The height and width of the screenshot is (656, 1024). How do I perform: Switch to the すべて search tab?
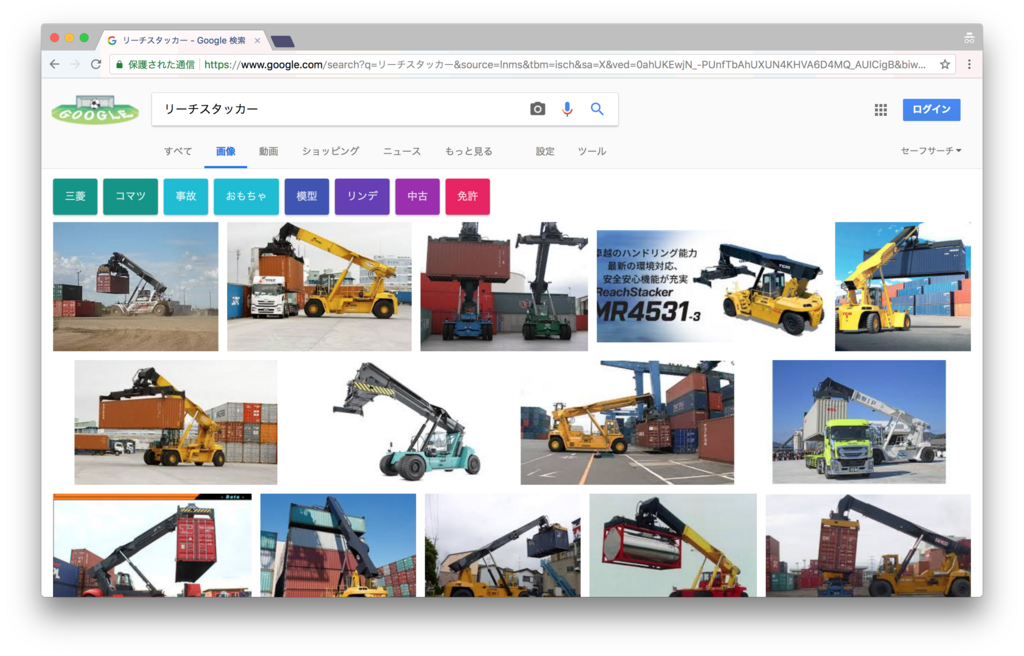point(178,152)
